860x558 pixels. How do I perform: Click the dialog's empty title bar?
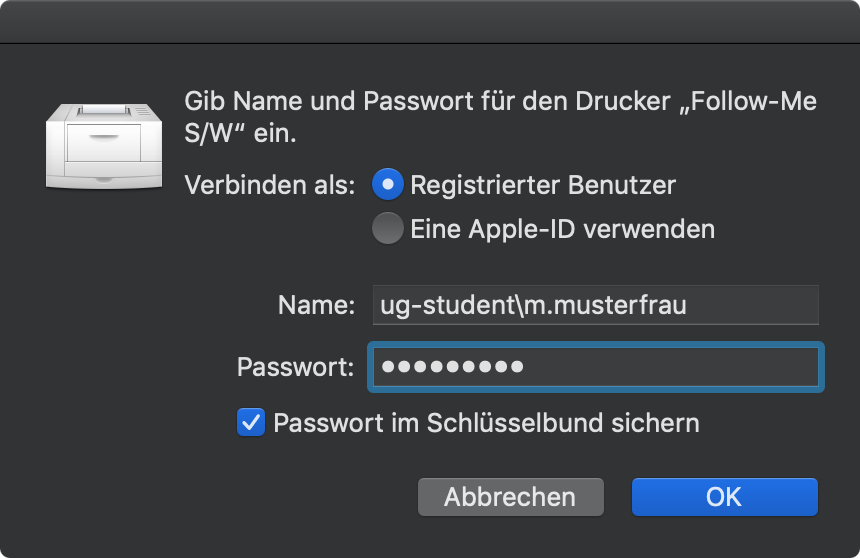pyautogui.click(x=430, y=22)
